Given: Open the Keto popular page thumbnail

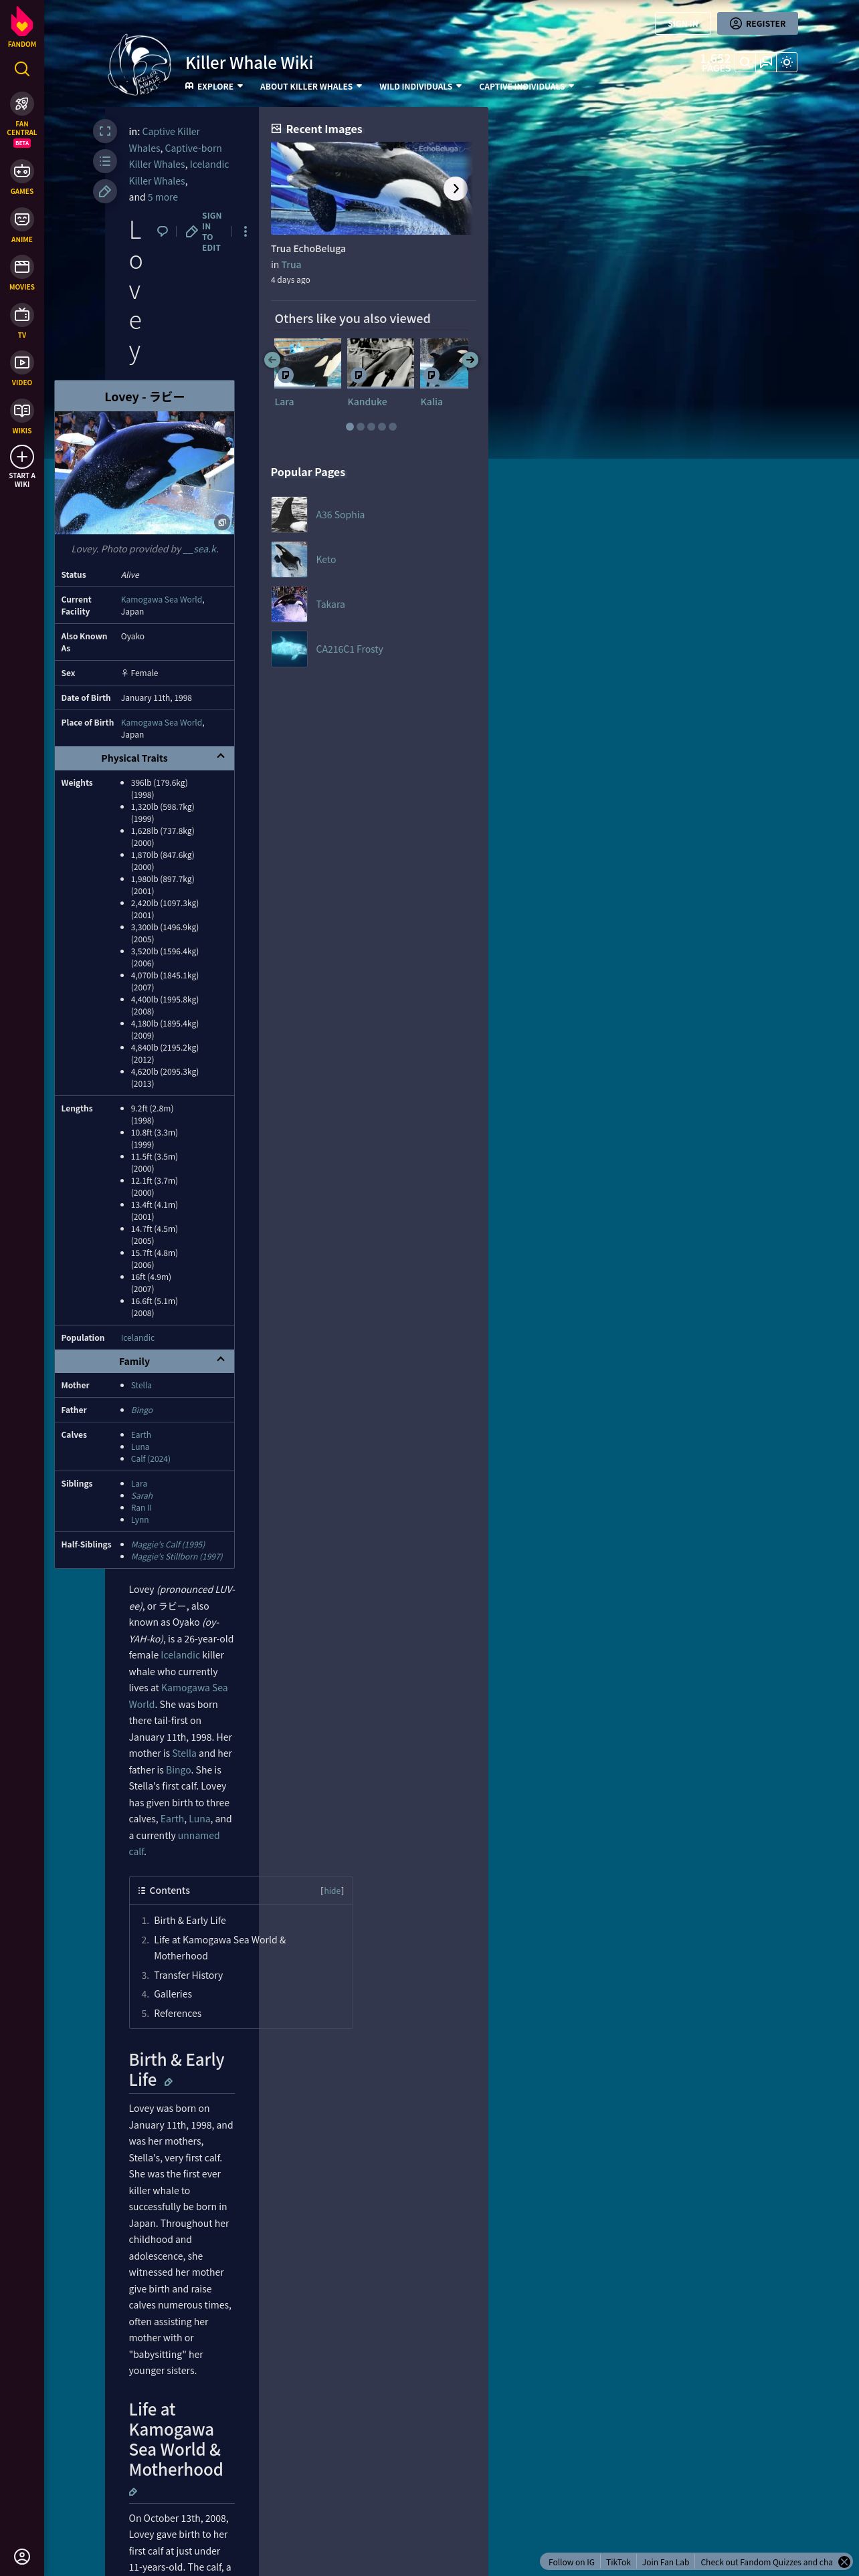Looking at the screenshot, I should pos(289,559).
